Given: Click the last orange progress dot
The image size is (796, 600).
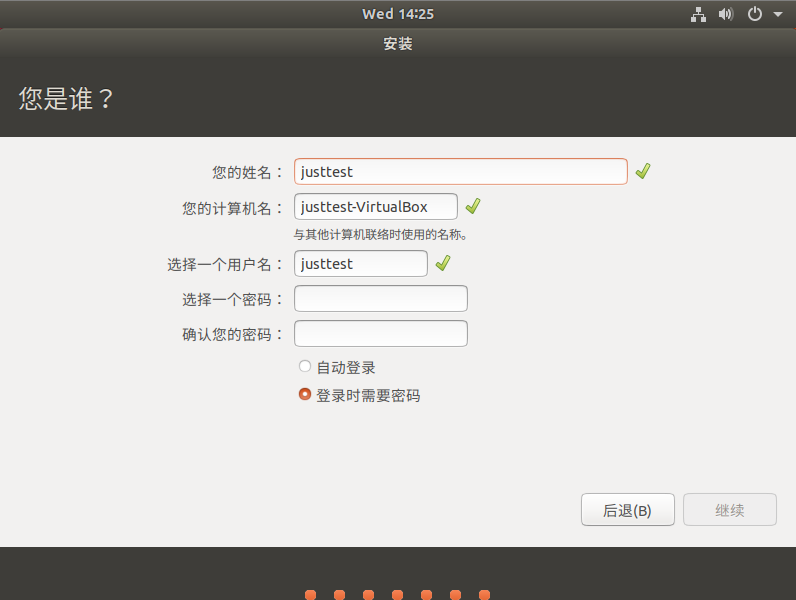Looking at the screenshot, I should [x=484, y=594].
